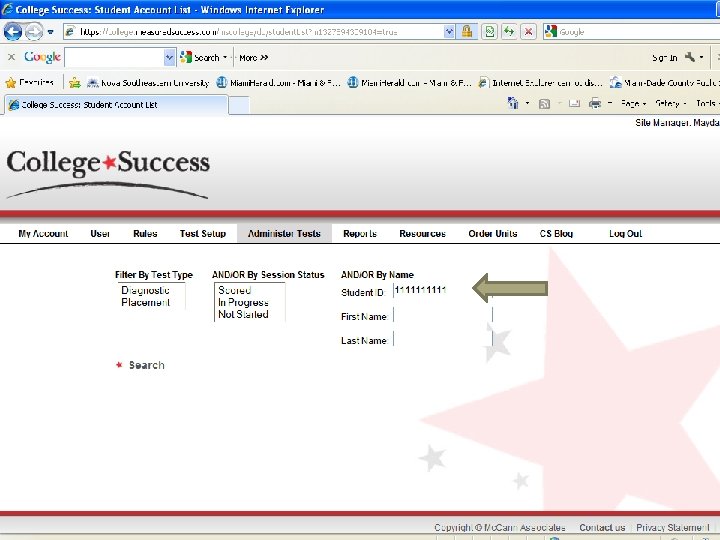
Task: Open the Page menu dropdown
Action: [x=633, y=104]
